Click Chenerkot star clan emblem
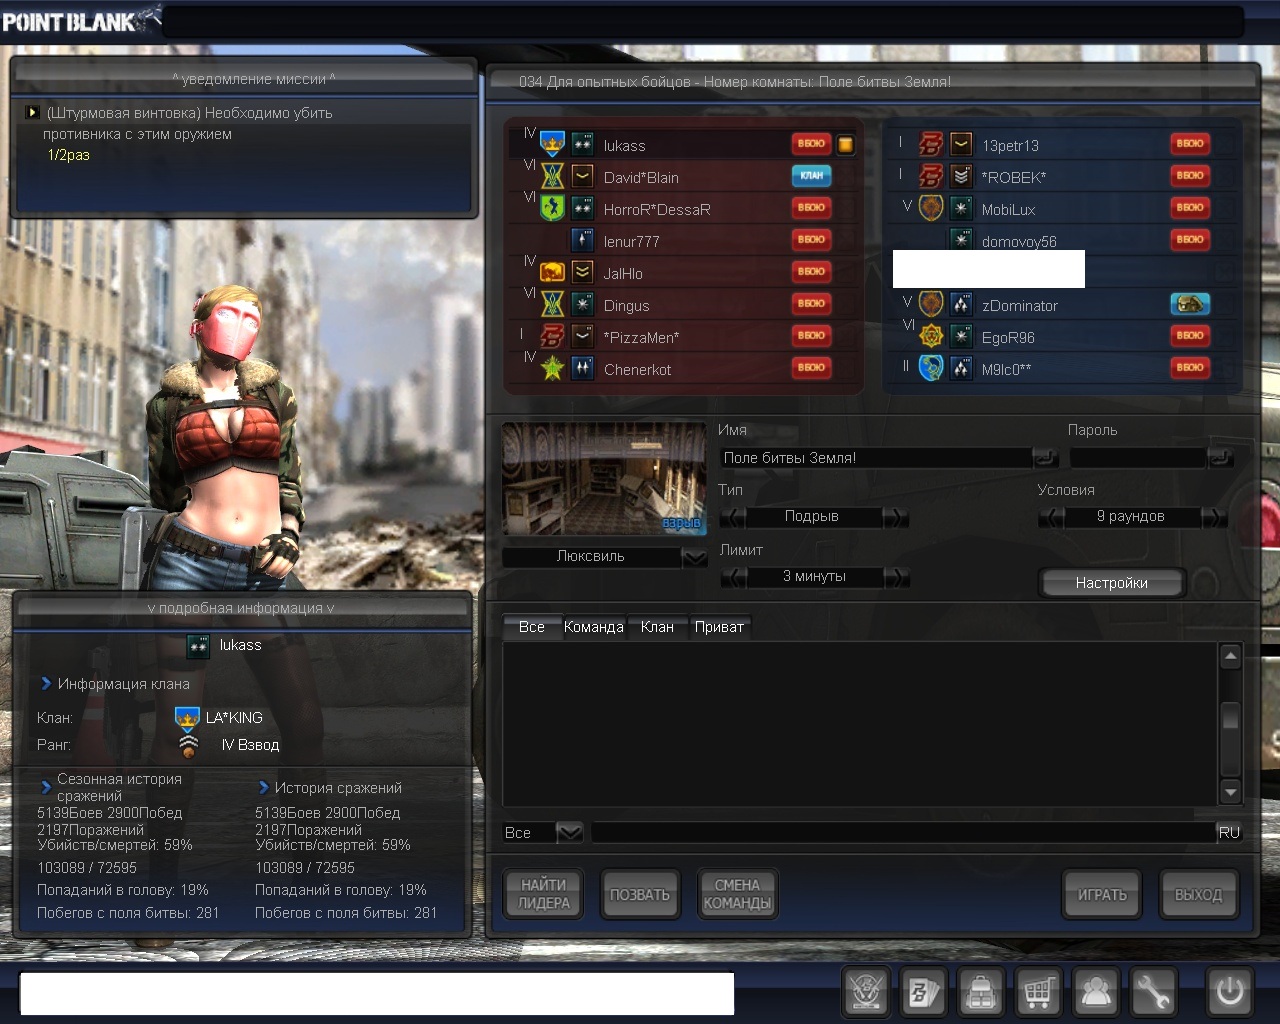 (x=552, y=368)
